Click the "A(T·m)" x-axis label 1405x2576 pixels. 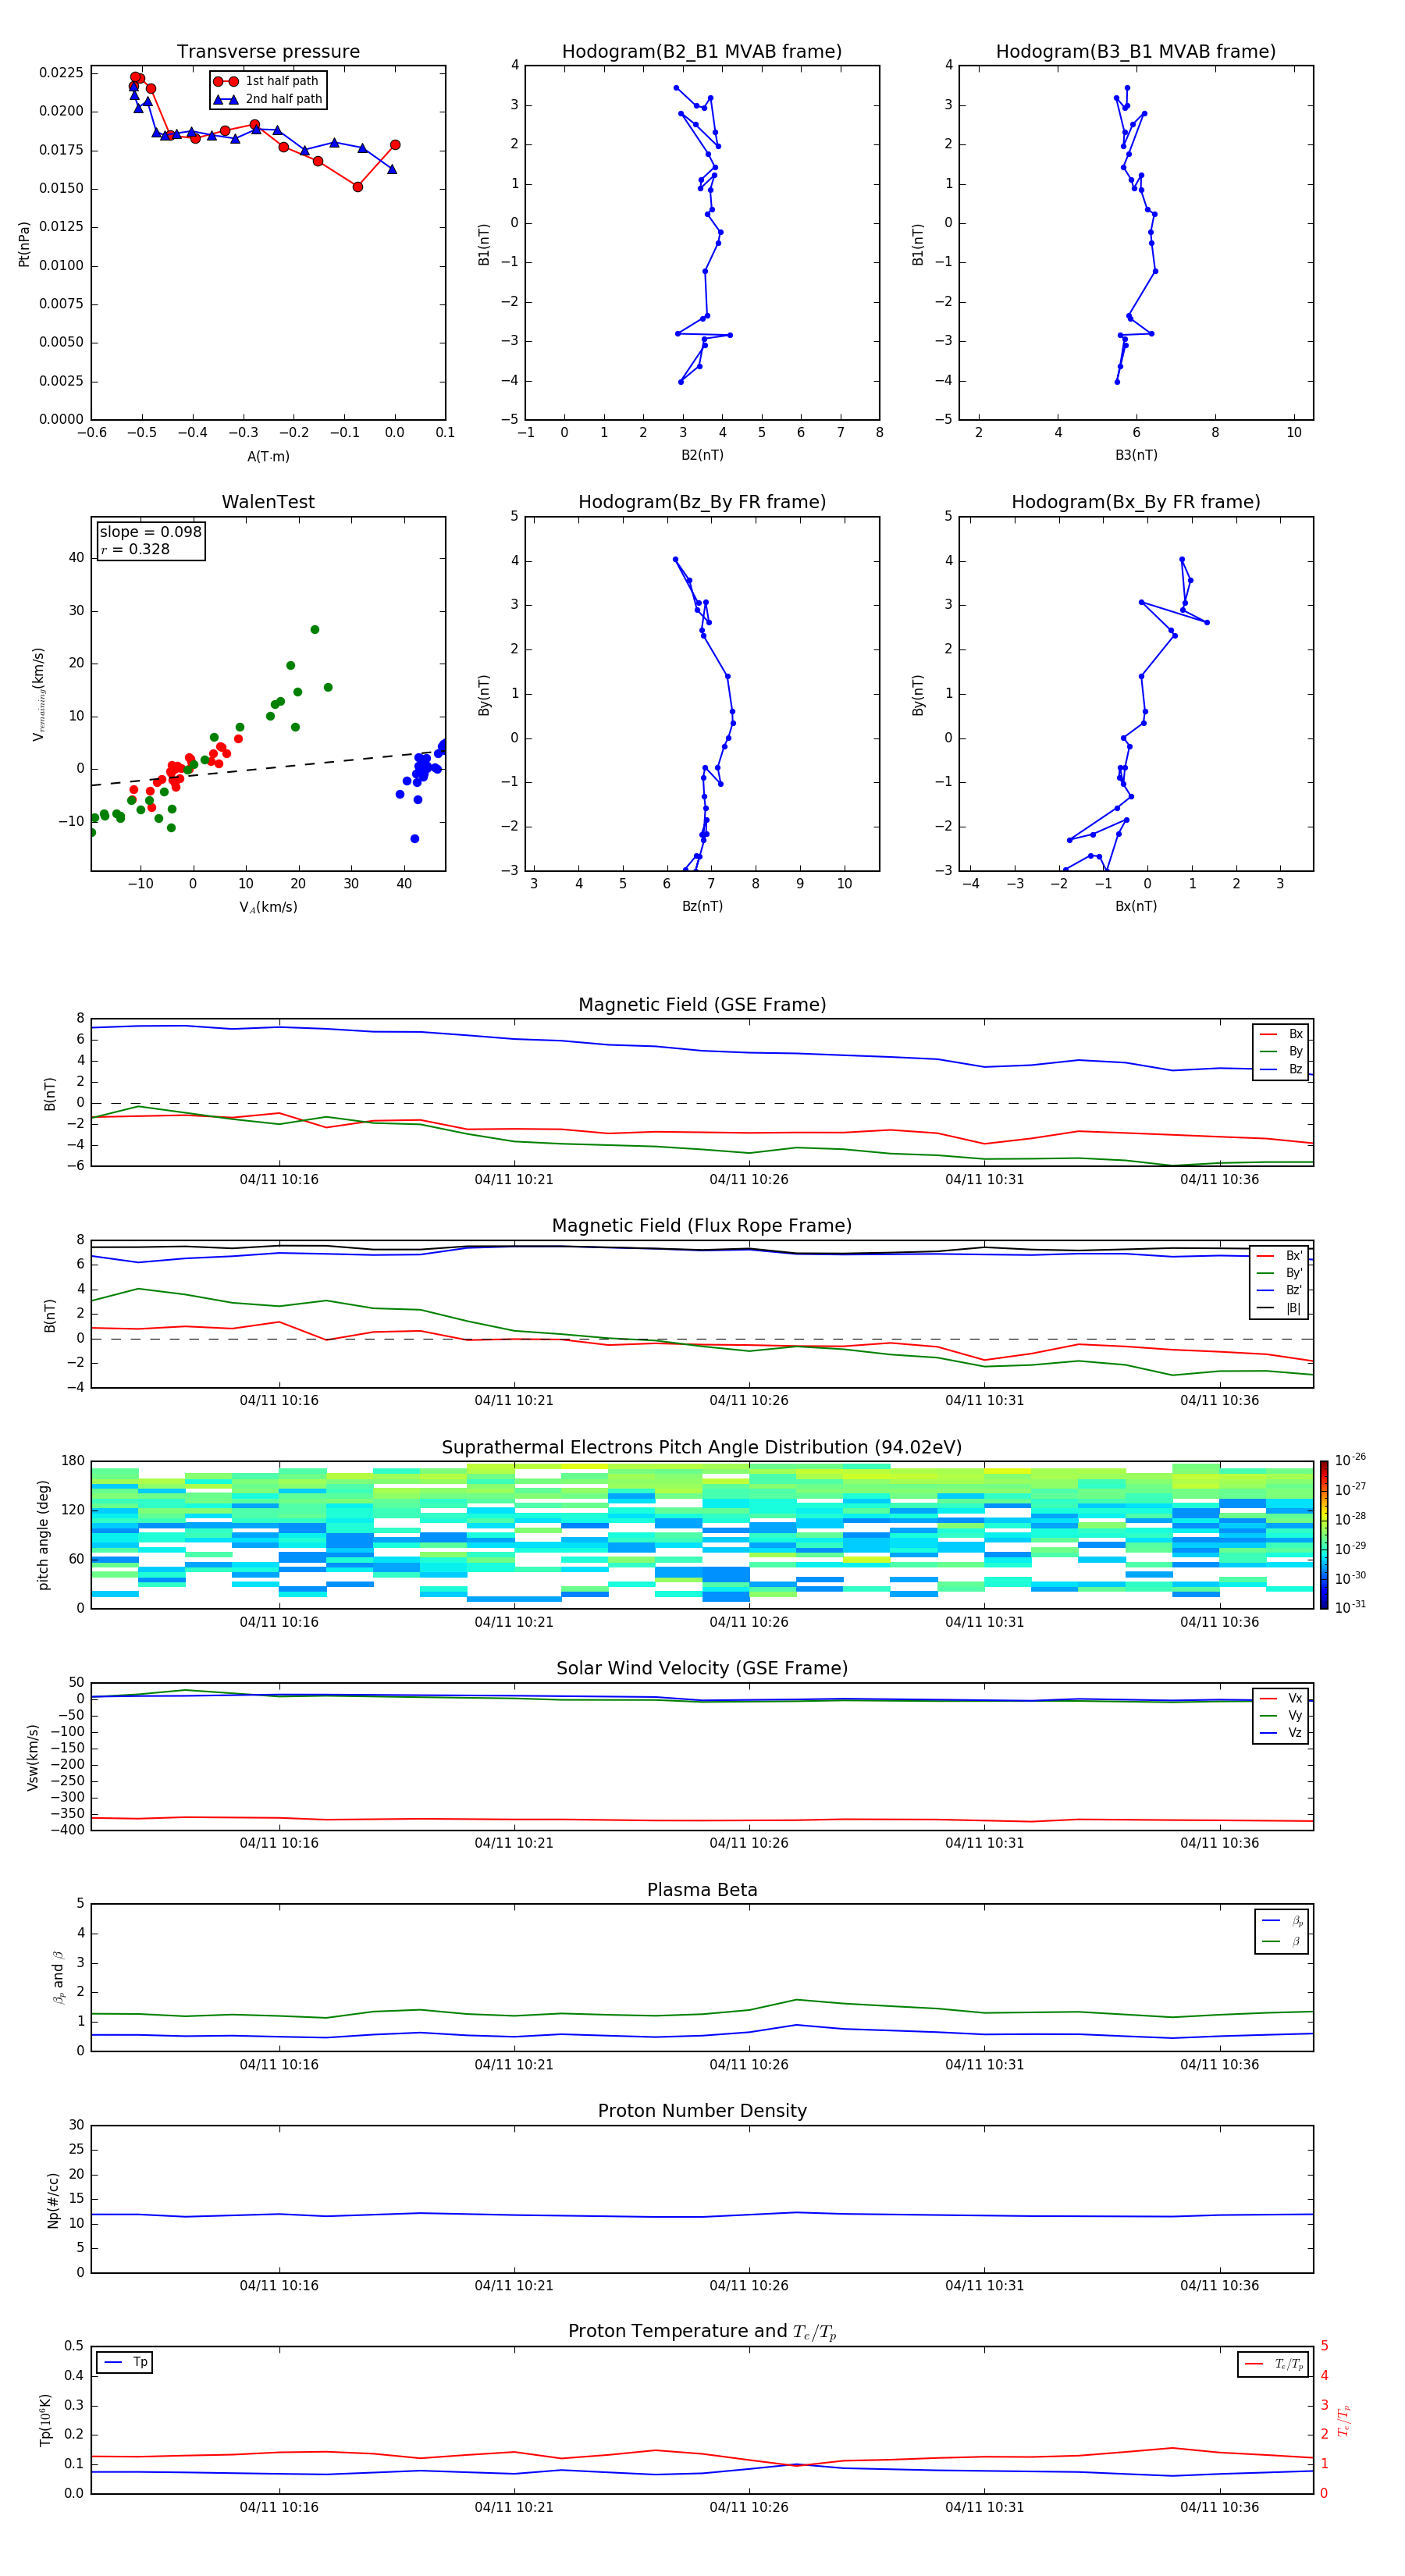tap(268, 456)
